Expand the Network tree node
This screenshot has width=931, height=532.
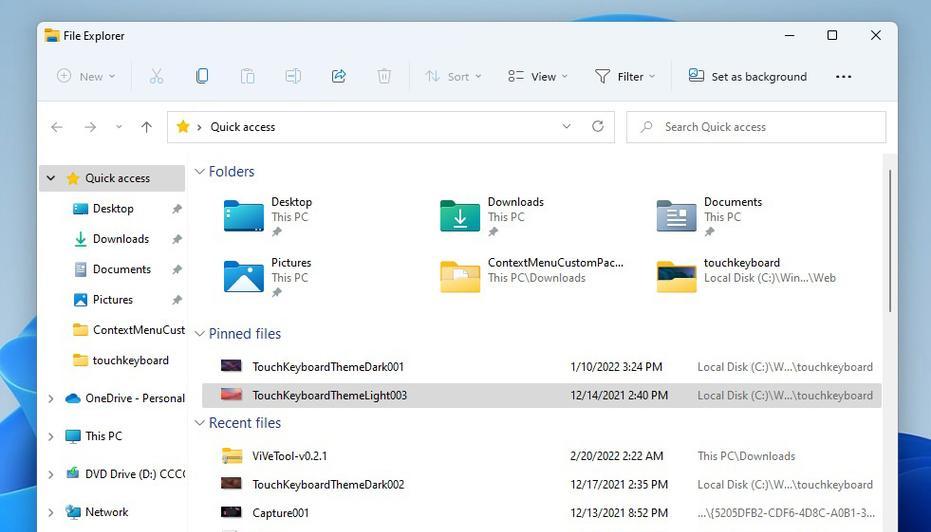[x=51, y=512]
